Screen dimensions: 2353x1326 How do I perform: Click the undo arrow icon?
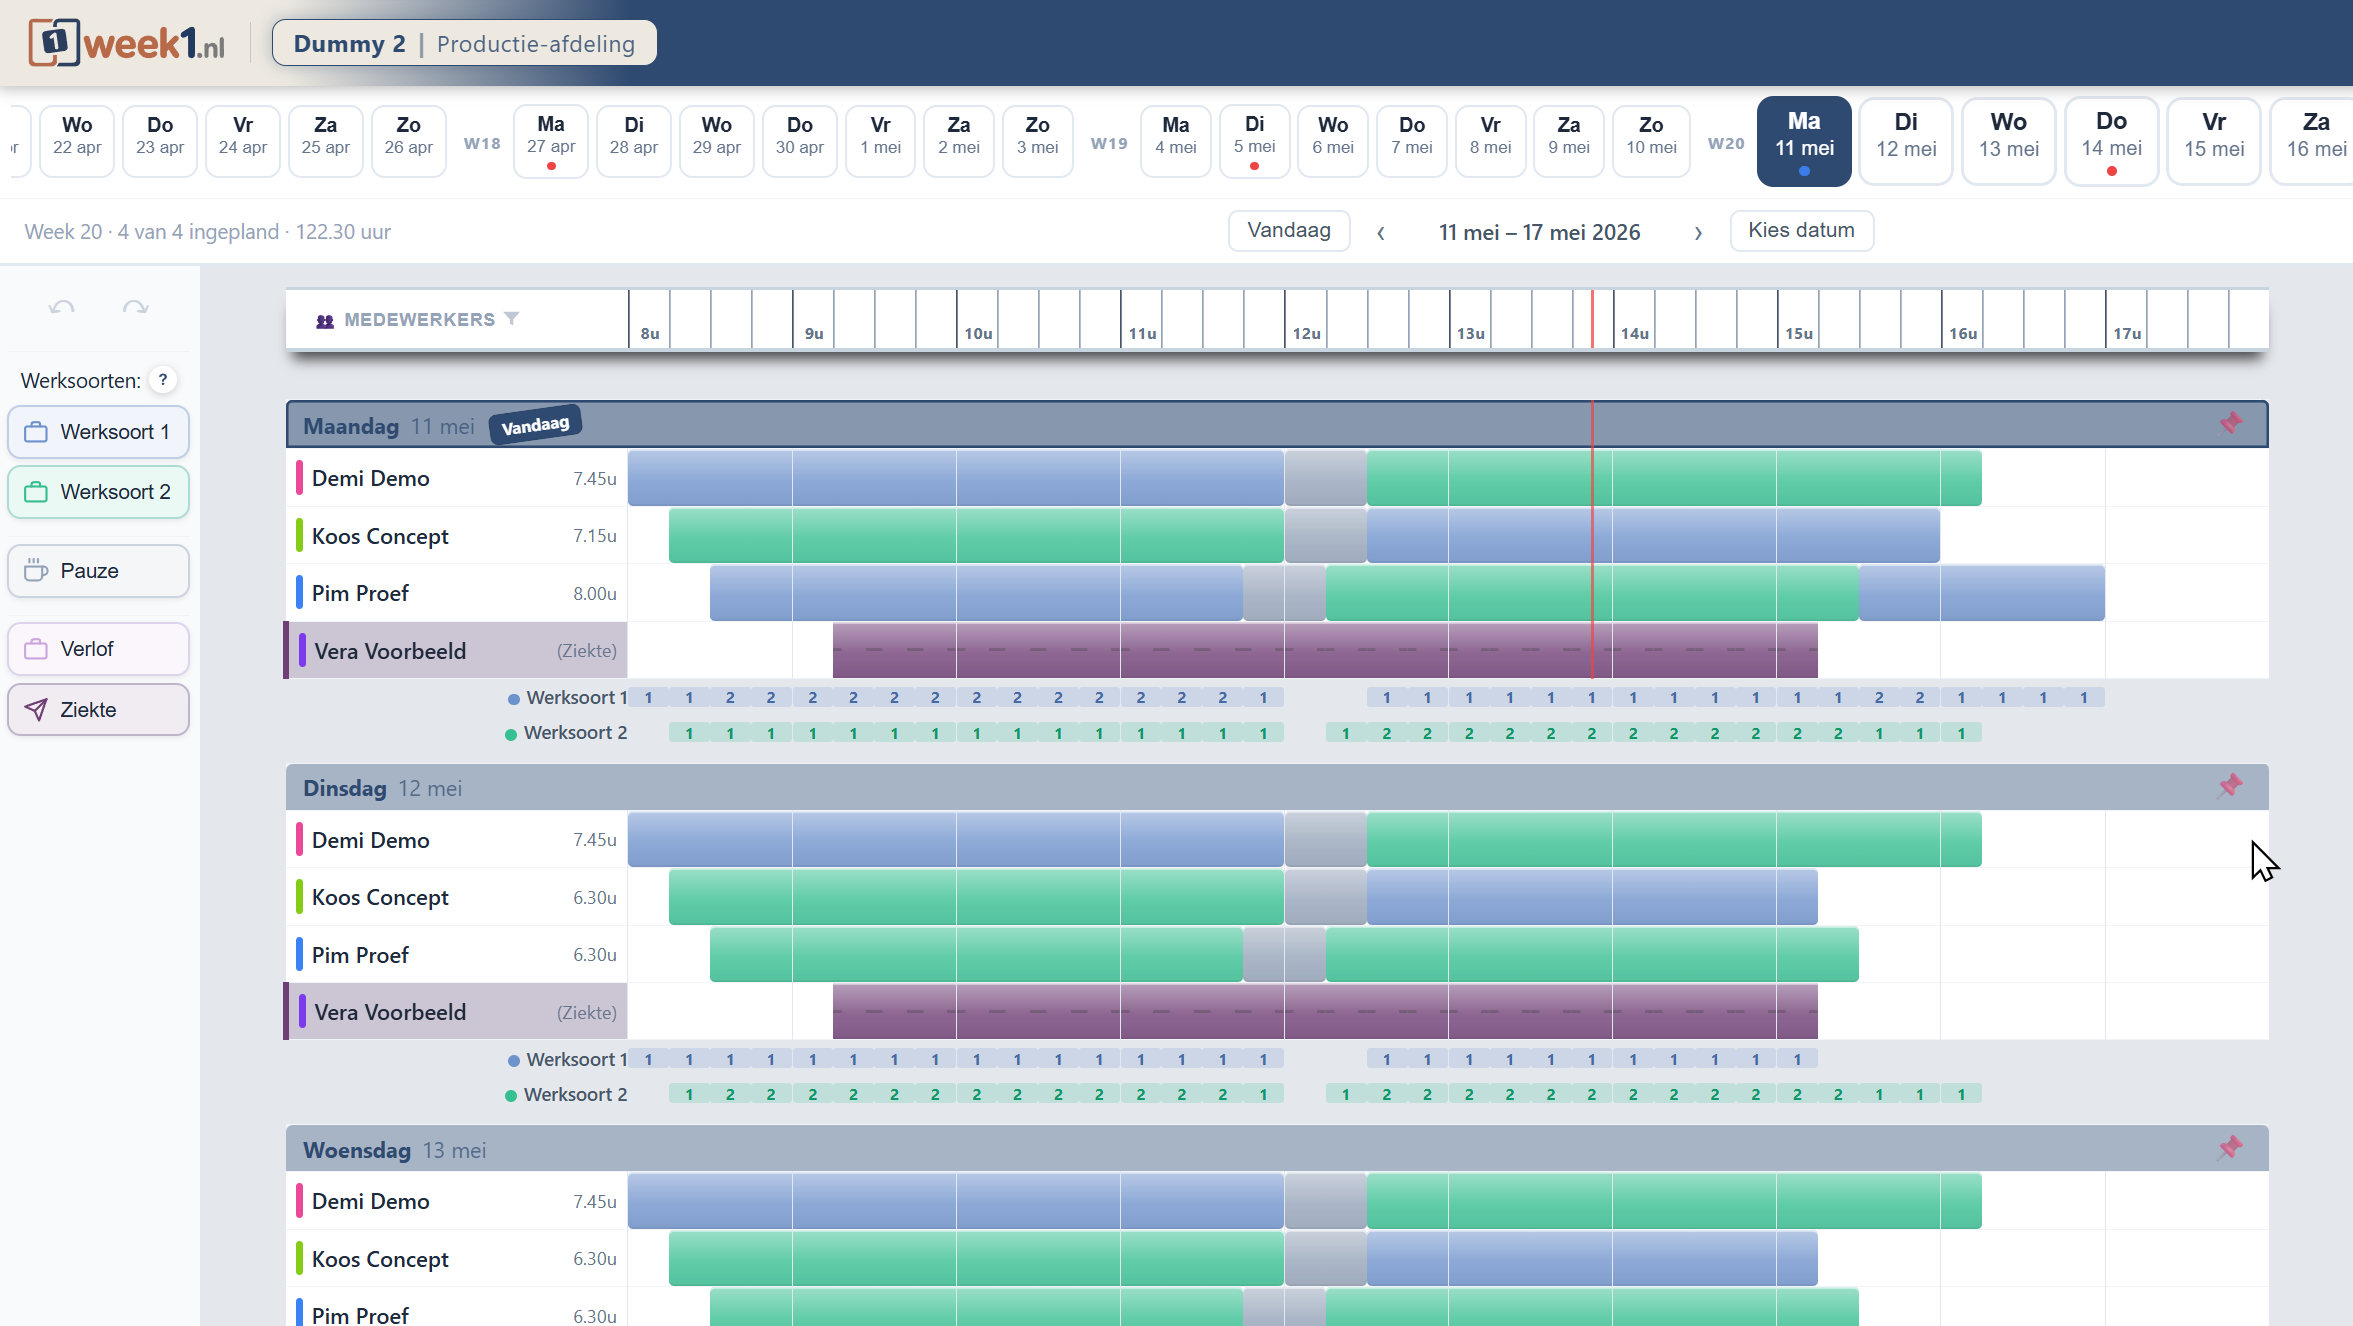click(x=62, y=308)
